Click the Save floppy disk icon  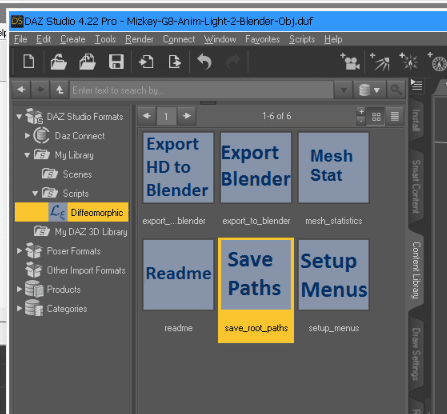(x=116, y=62)
